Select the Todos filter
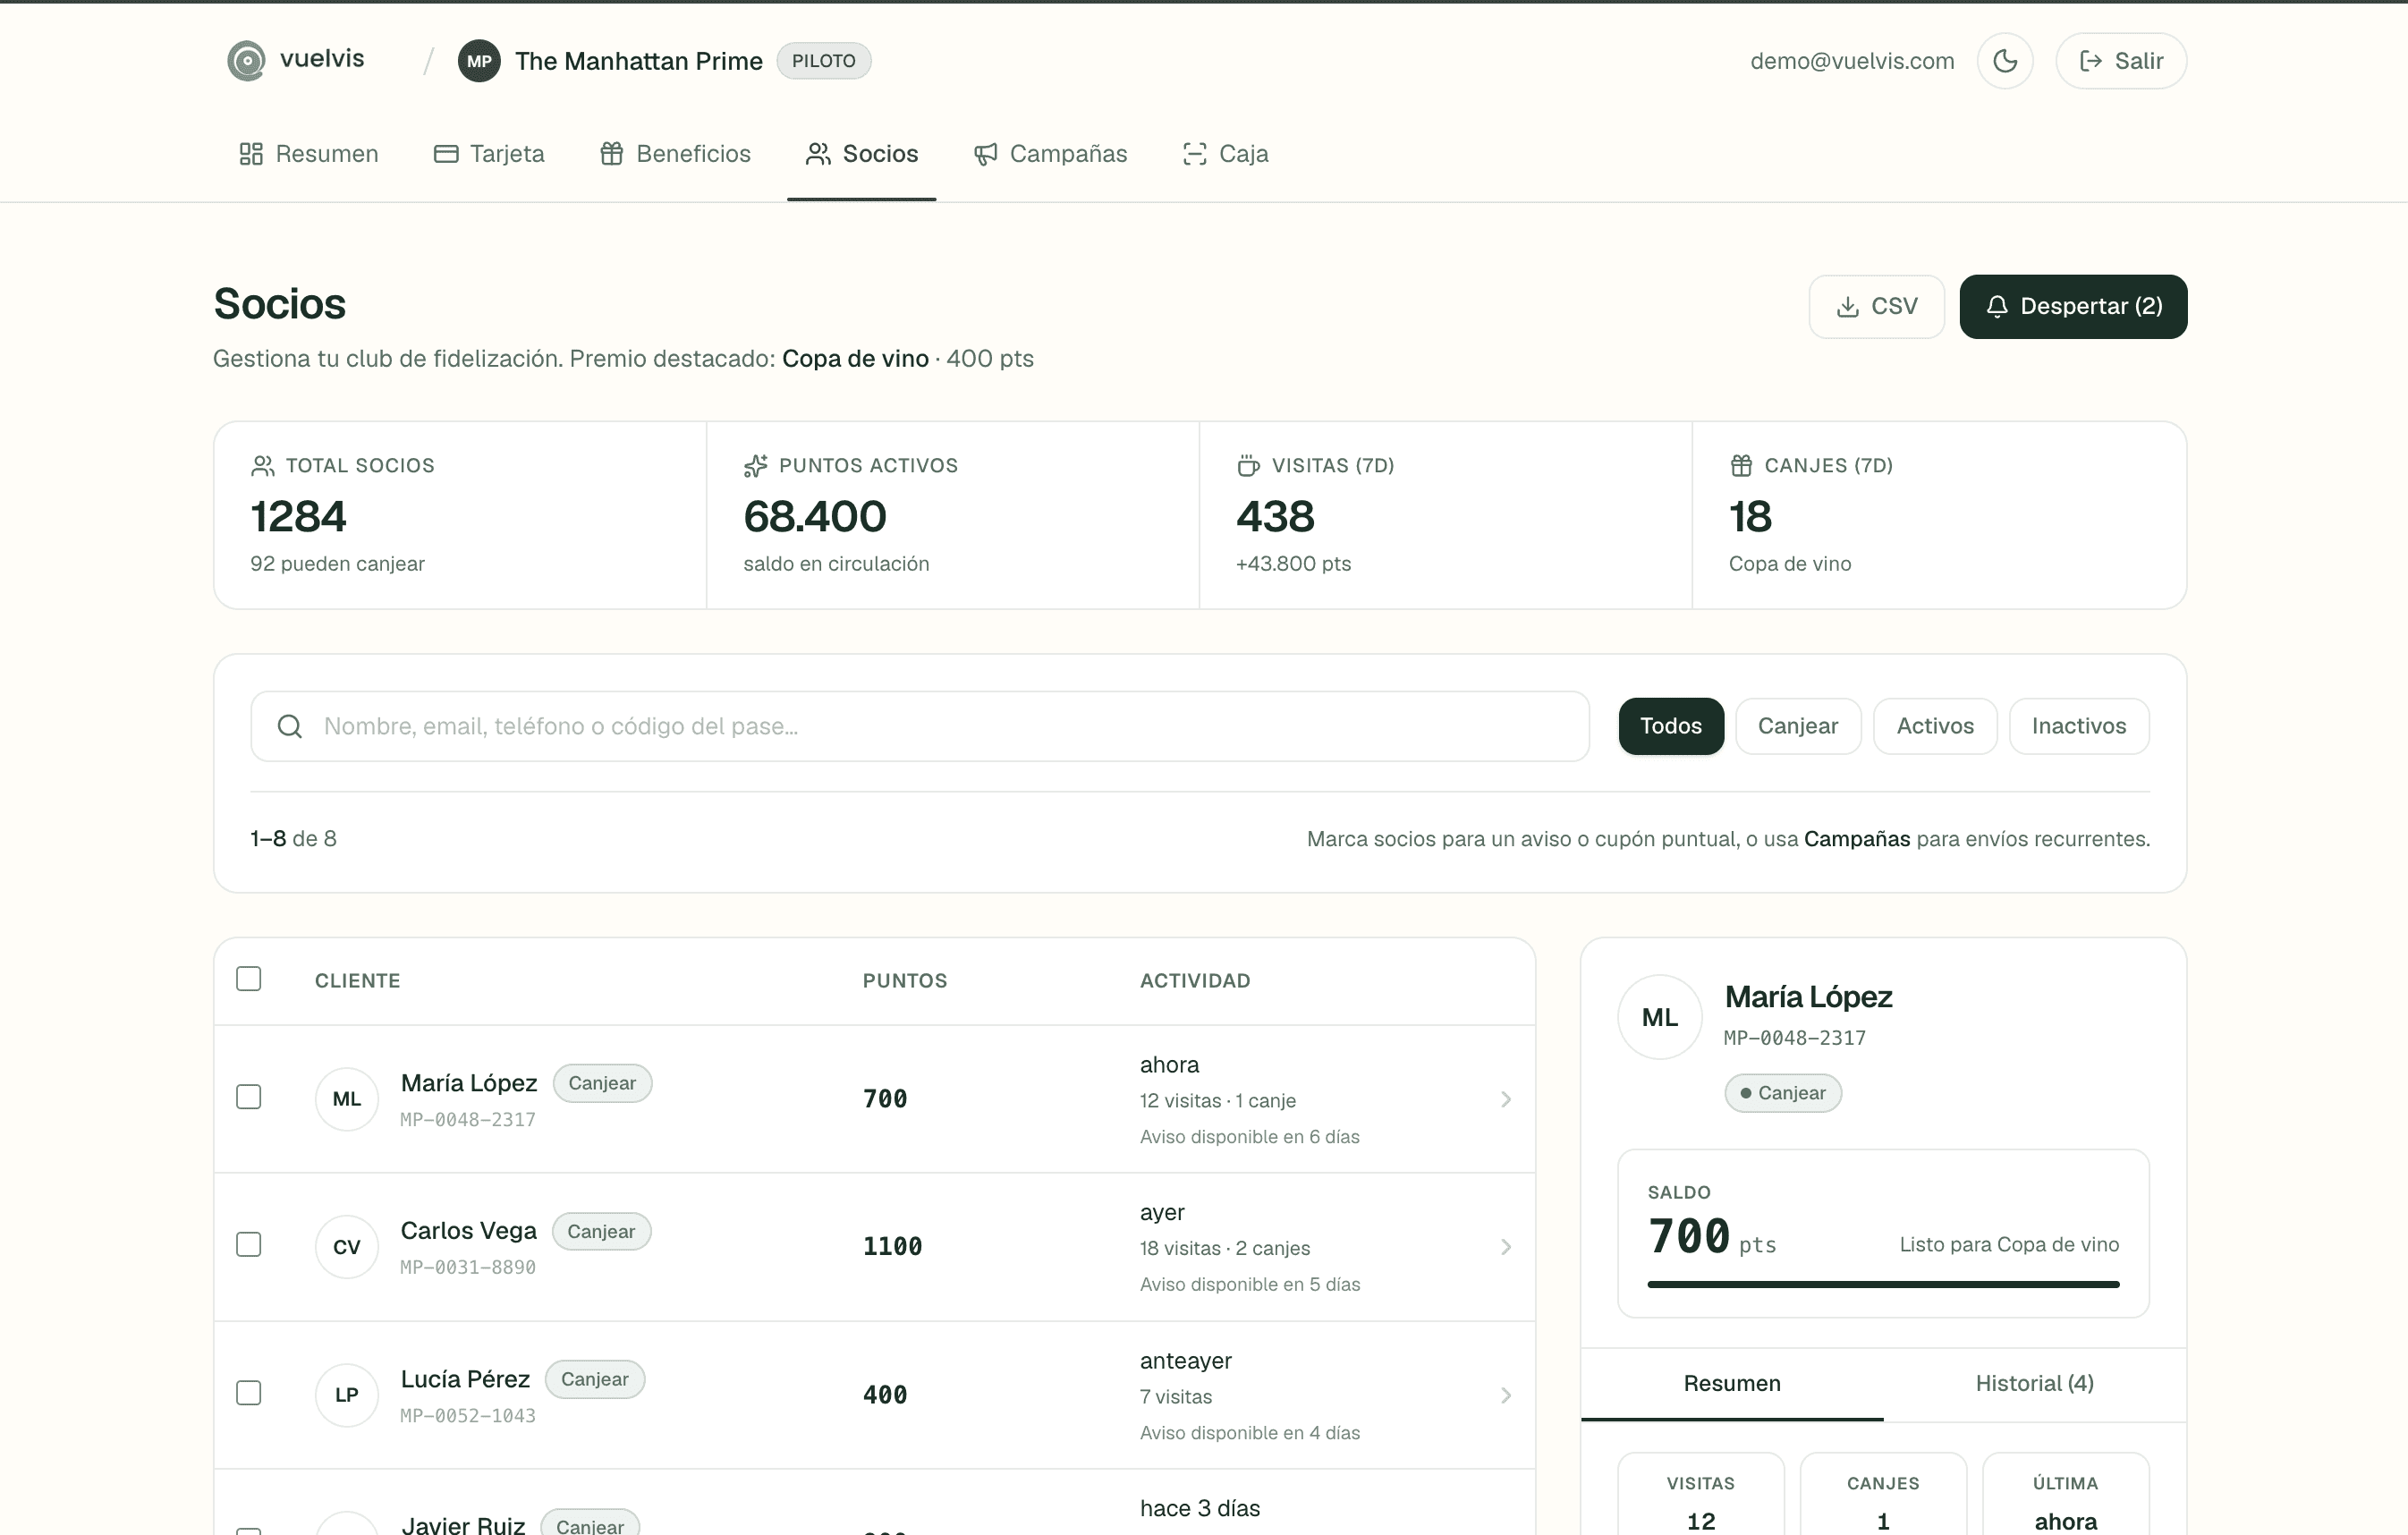 tap(1671, 726)
